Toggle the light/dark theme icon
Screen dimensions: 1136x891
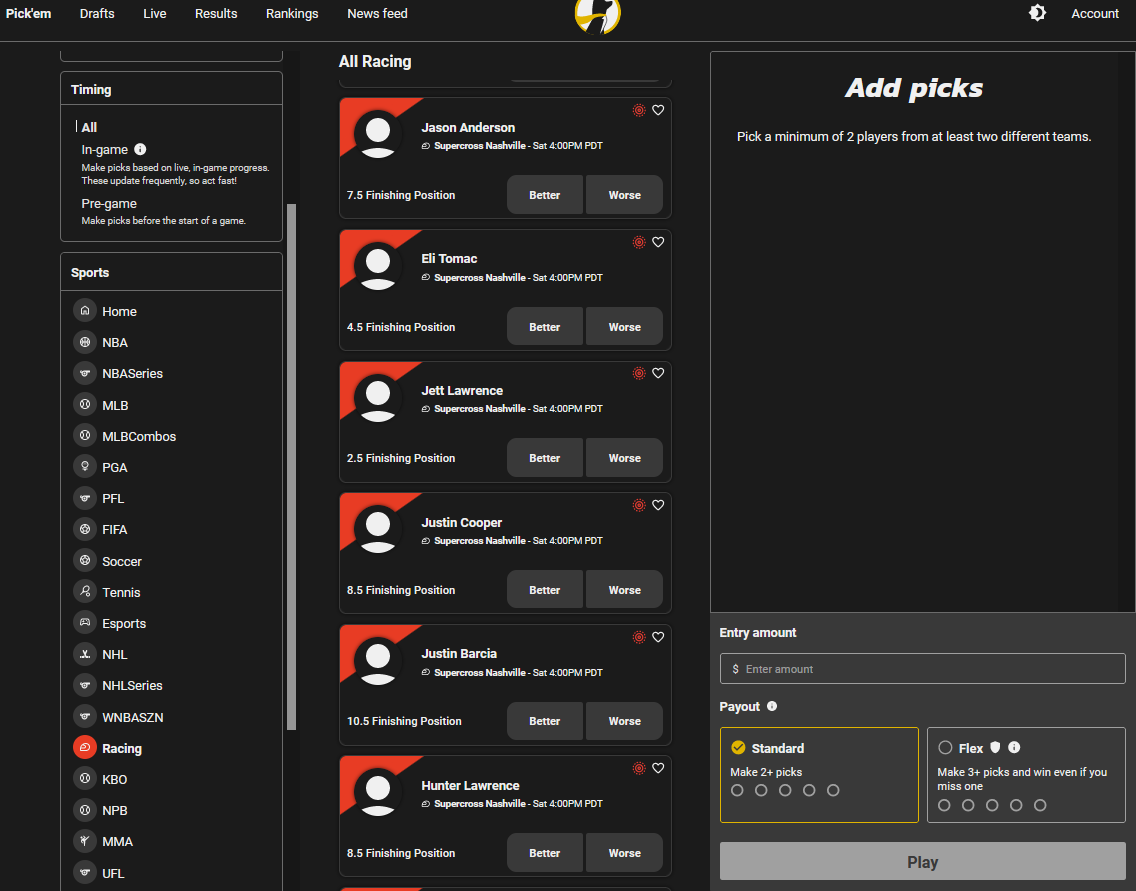click(x=1037, y=13)
